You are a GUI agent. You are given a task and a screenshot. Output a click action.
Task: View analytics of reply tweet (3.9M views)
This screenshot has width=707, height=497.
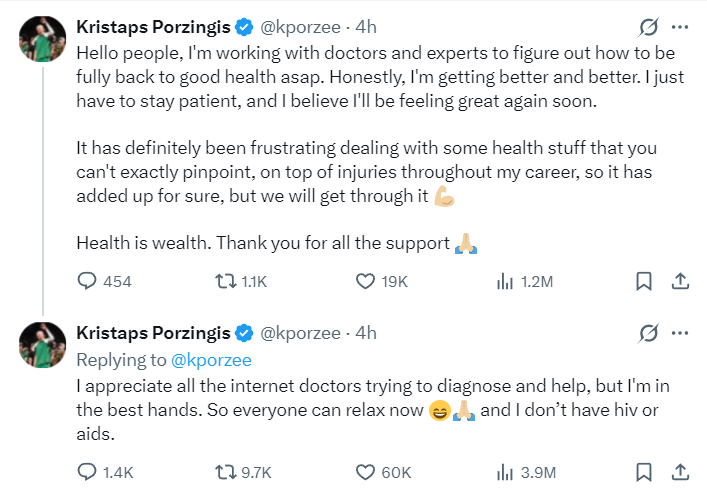pyautogui.click(x=526, y=472)
